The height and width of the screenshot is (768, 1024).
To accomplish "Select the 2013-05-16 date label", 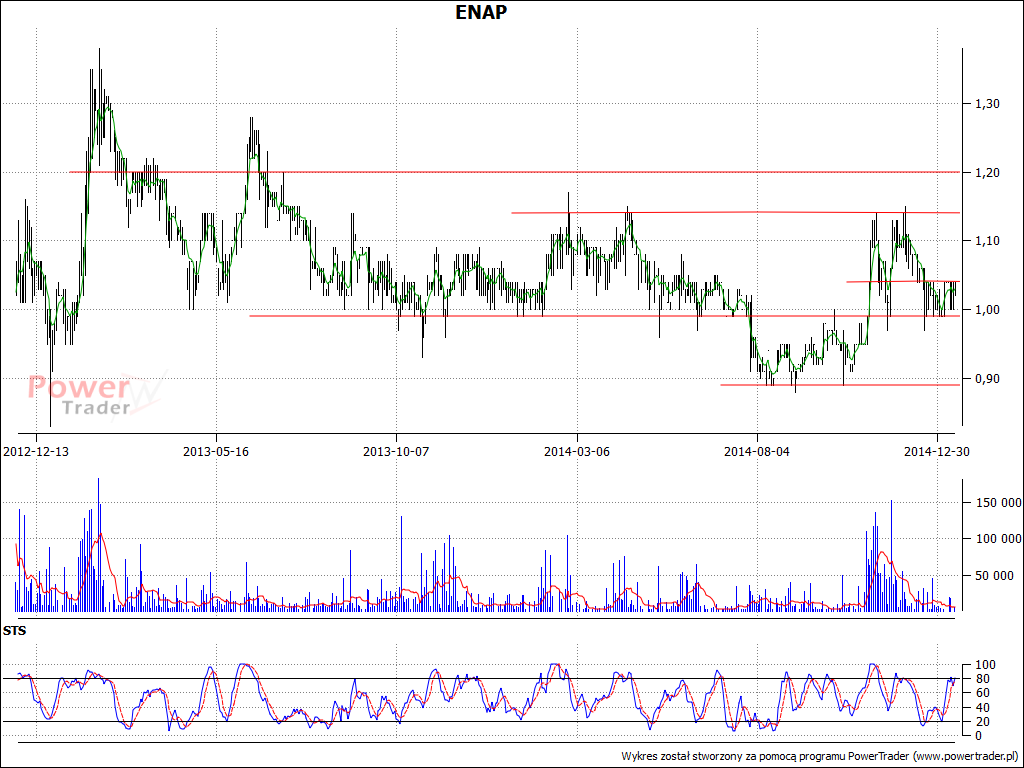I will point(216,451).
